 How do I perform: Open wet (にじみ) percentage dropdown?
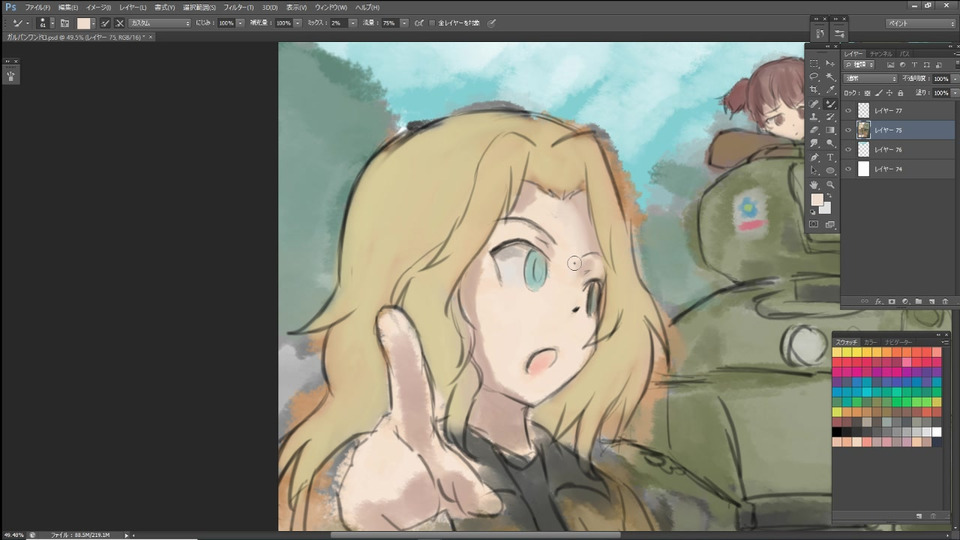pyautogui.click(x=240, y=23)
